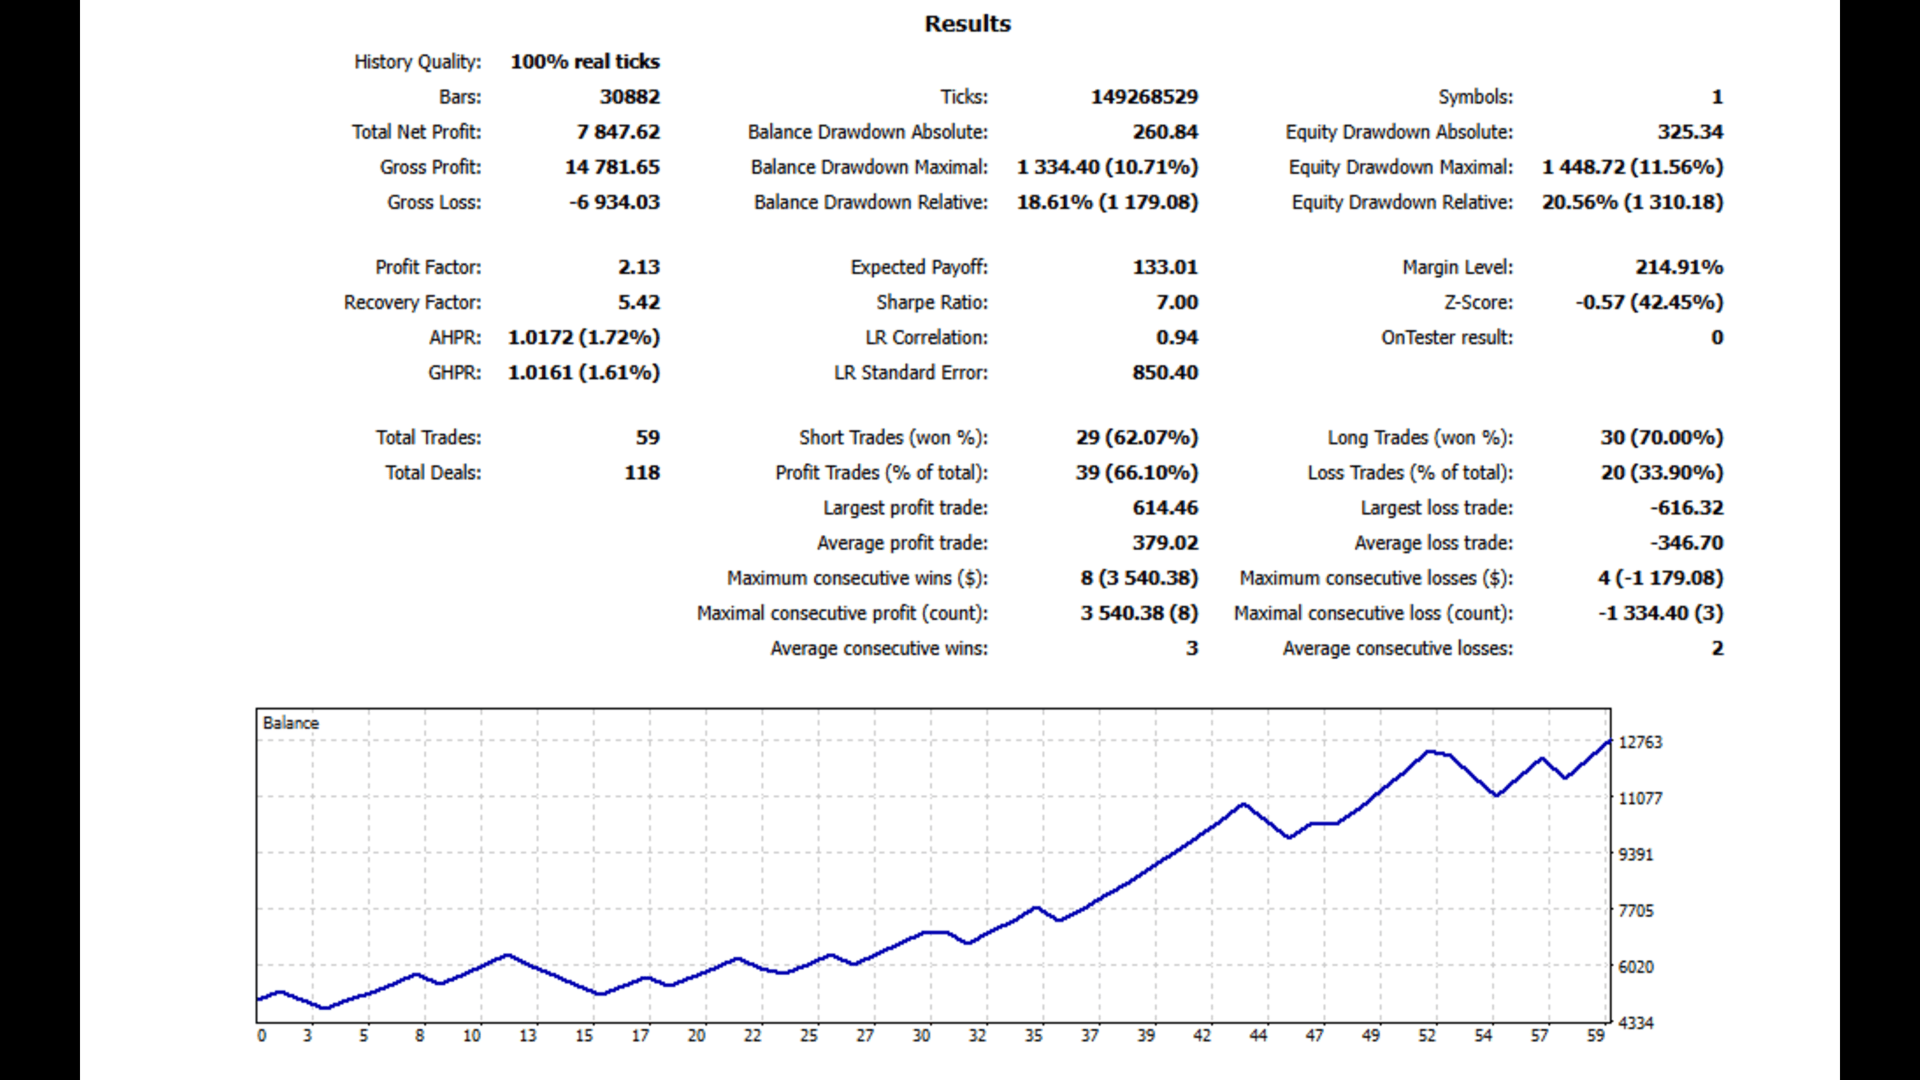
Task: Click the Z-Score value
Action: [x=1649, y=302]
